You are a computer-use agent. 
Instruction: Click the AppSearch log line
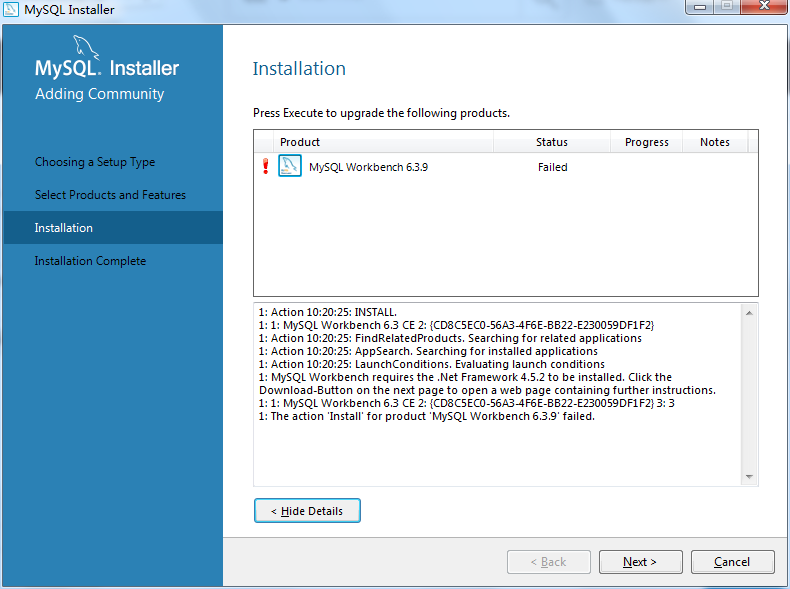428,351
